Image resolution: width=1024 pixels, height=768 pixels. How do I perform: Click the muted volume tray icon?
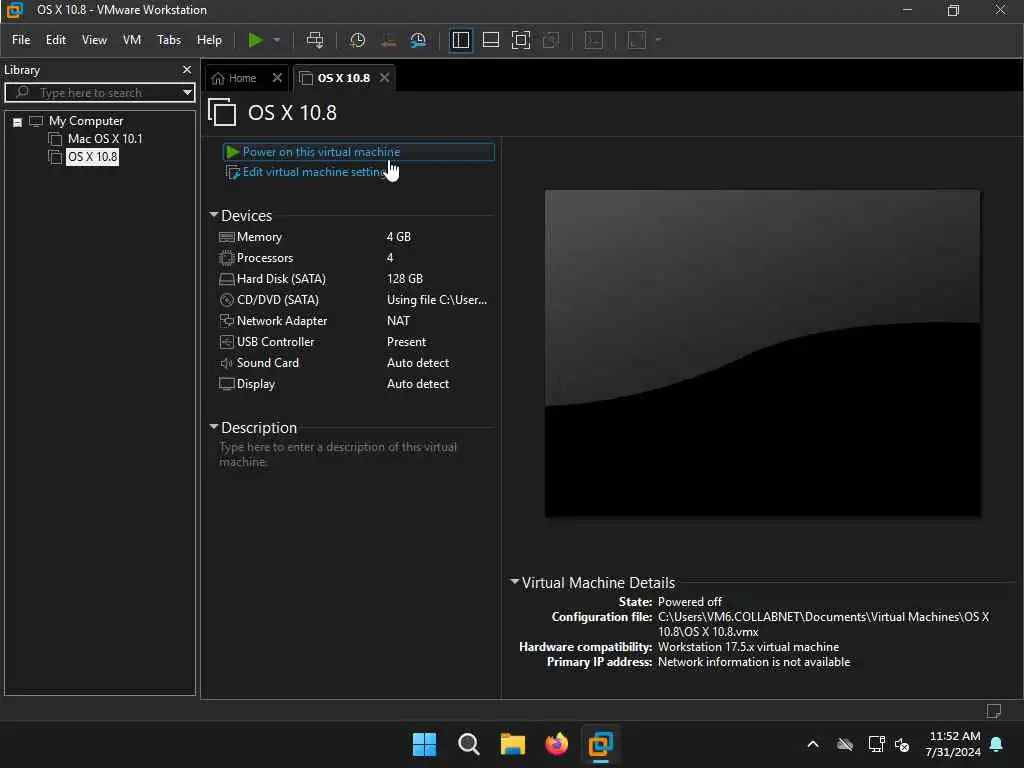pyautogui.click(x=902, y=744)
